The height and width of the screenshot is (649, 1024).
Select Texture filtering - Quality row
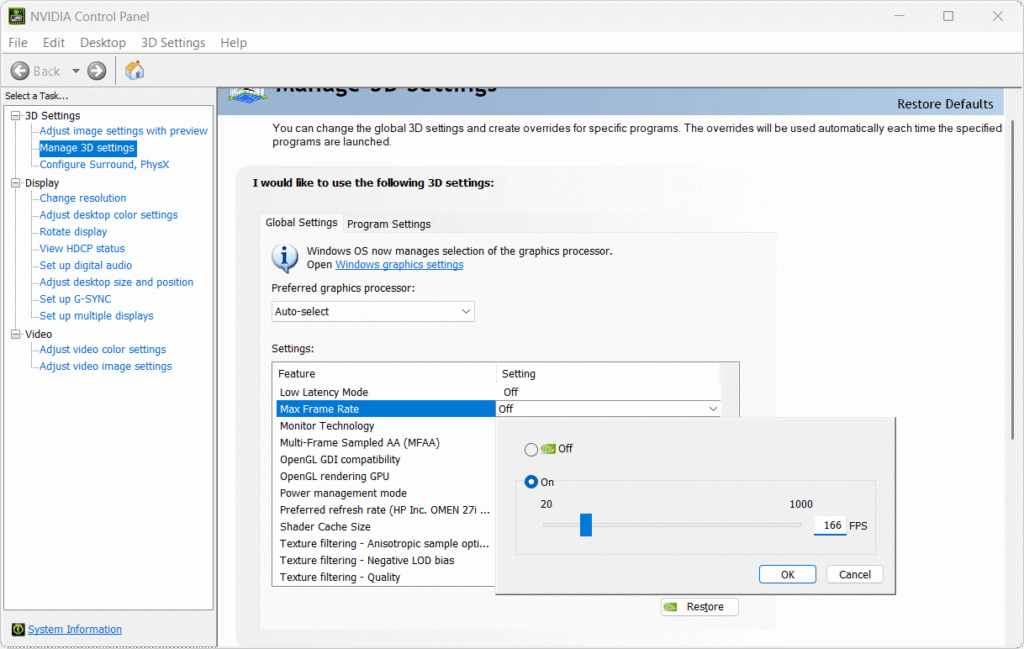tap(385, 577)
